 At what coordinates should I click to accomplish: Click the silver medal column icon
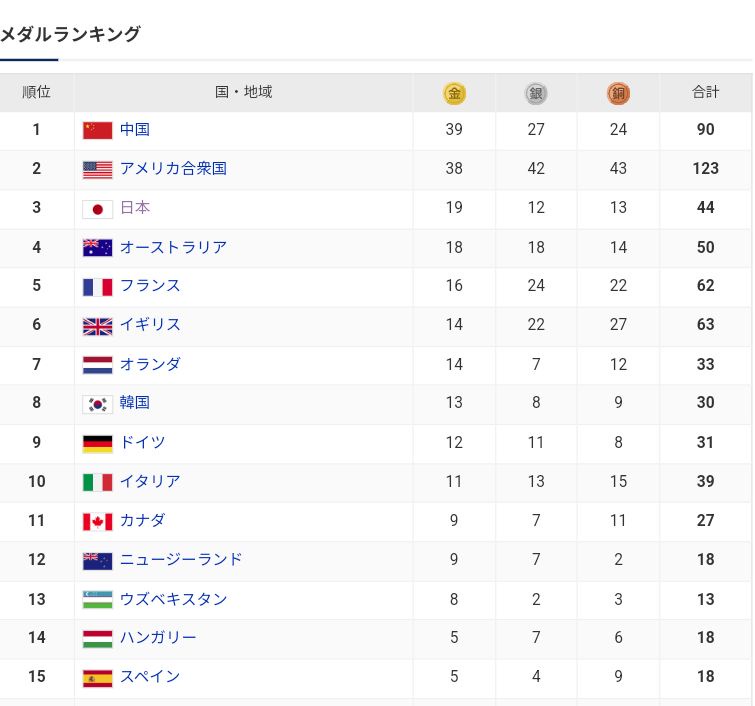[536, 93]
